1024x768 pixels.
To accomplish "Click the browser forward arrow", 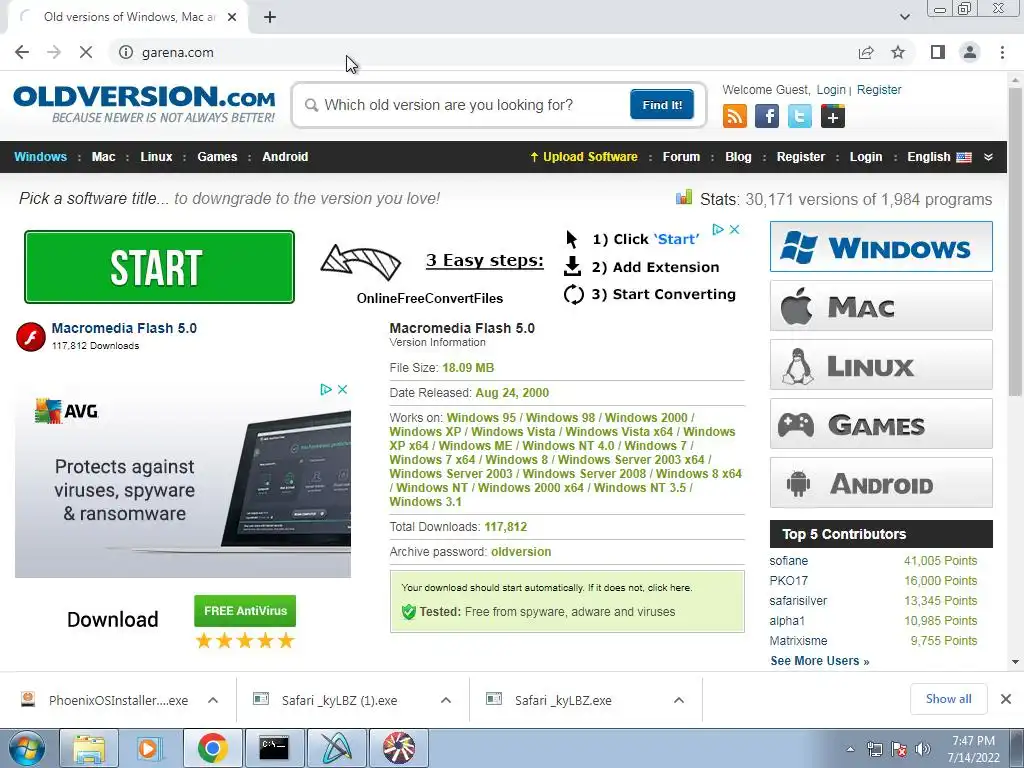I will [54, 52].
